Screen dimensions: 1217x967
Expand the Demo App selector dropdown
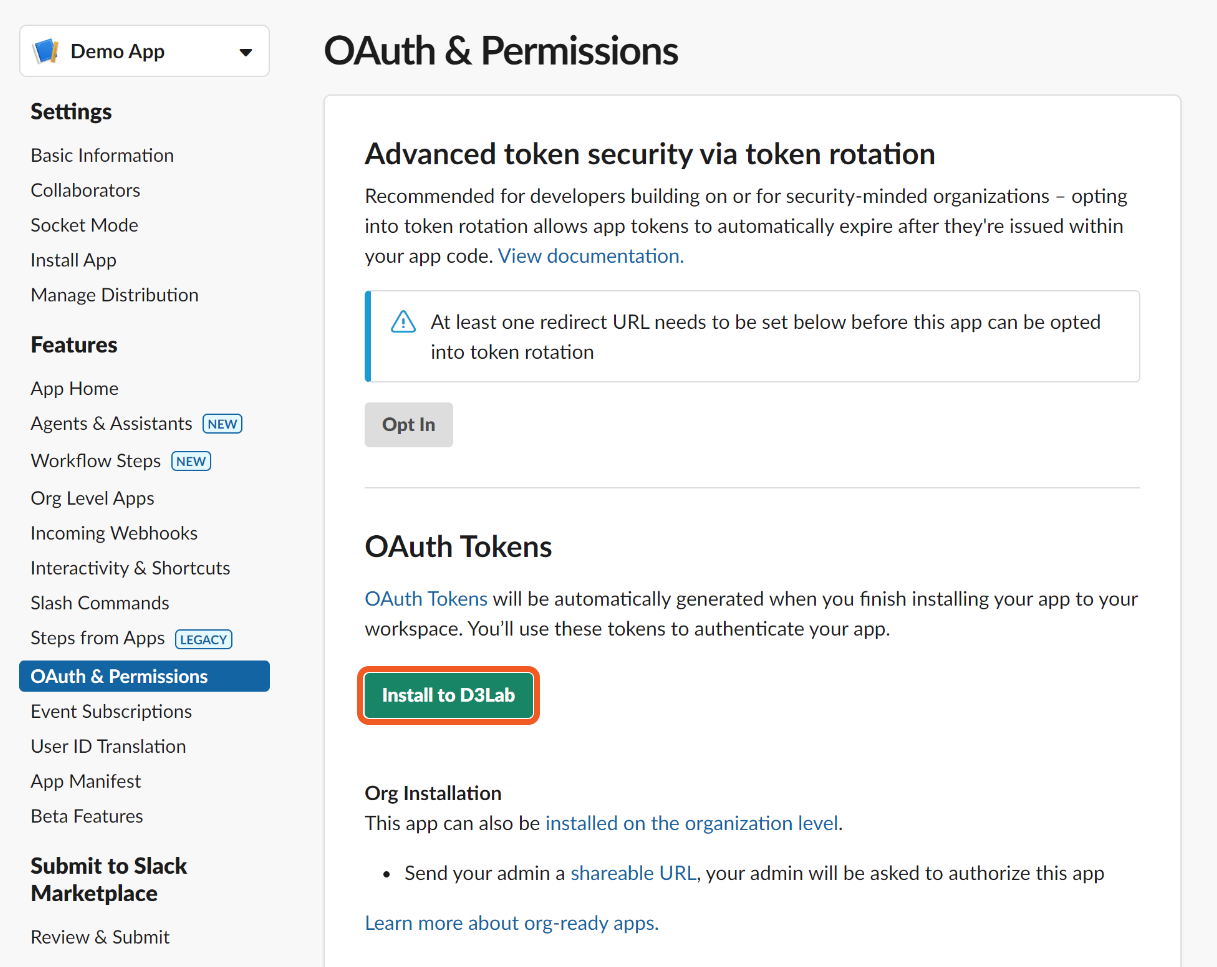click(x=245, y=53)
